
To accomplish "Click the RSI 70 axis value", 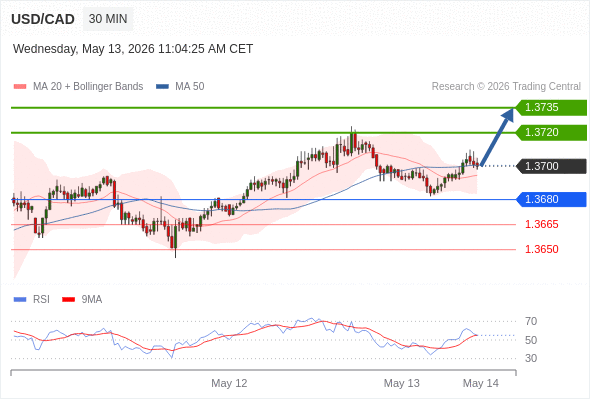I will 531,322.
